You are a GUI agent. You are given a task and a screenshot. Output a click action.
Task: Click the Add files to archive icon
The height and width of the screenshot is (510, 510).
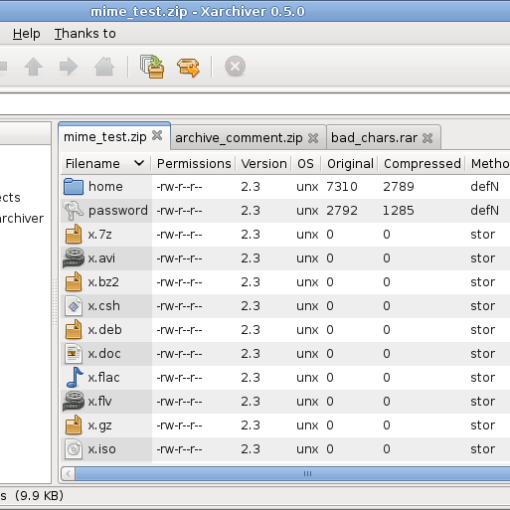click(x=152, y=66)
